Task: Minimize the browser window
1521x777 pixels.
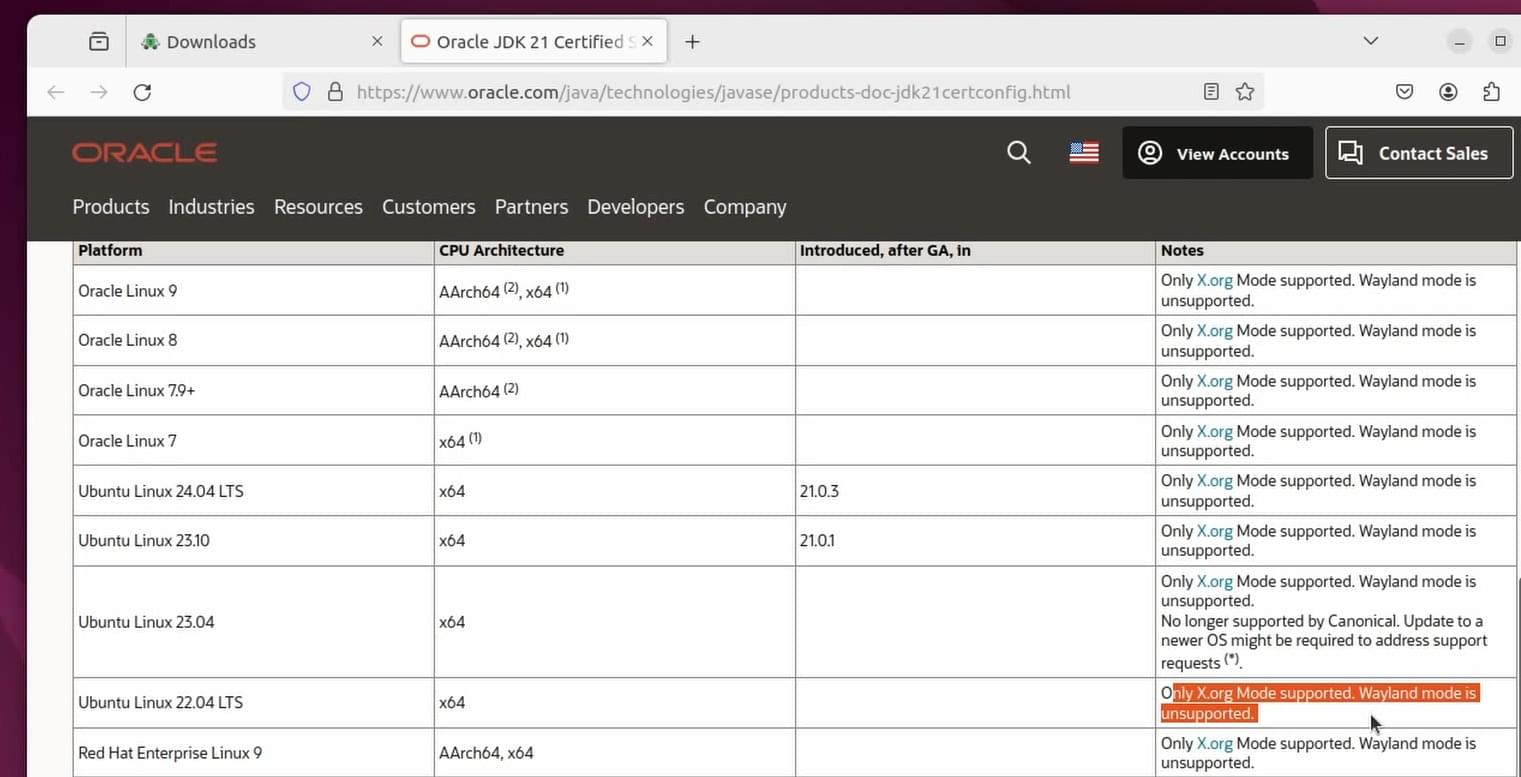Action: pyautogui.click(x=1460, y=41)
